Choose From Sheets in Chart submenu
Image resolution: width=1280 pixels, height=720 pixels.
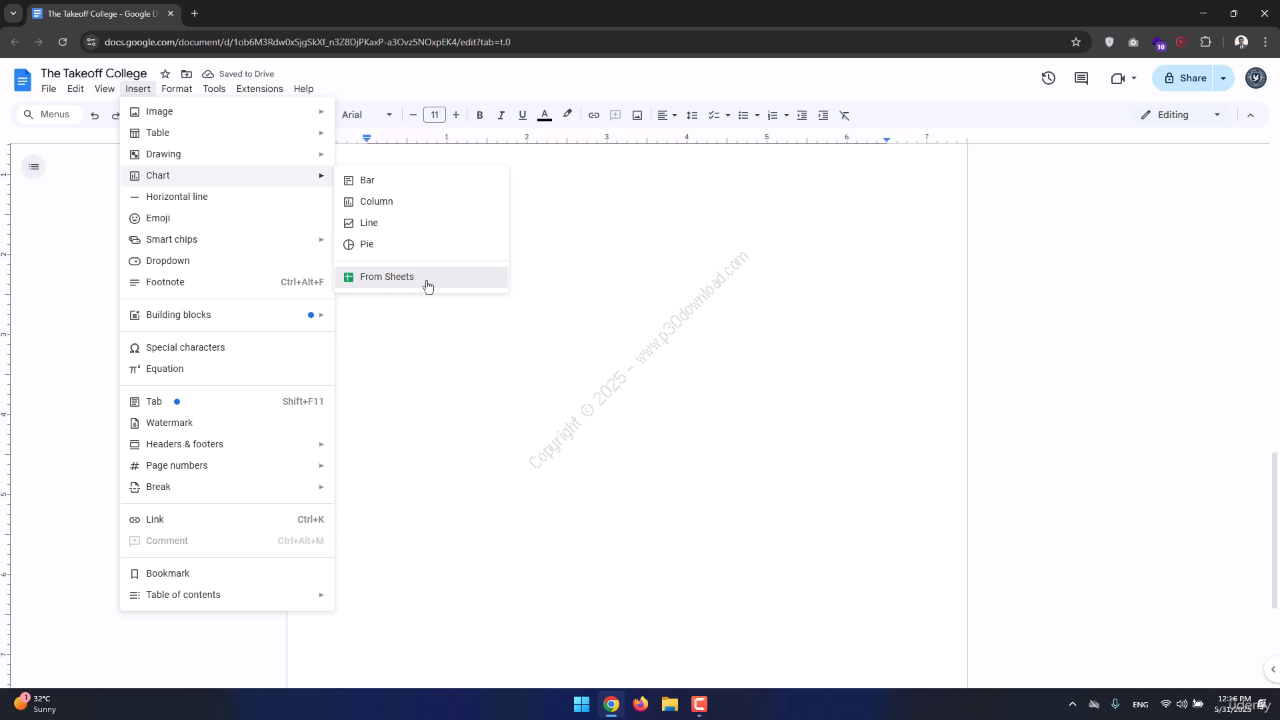tap(387, 277)
